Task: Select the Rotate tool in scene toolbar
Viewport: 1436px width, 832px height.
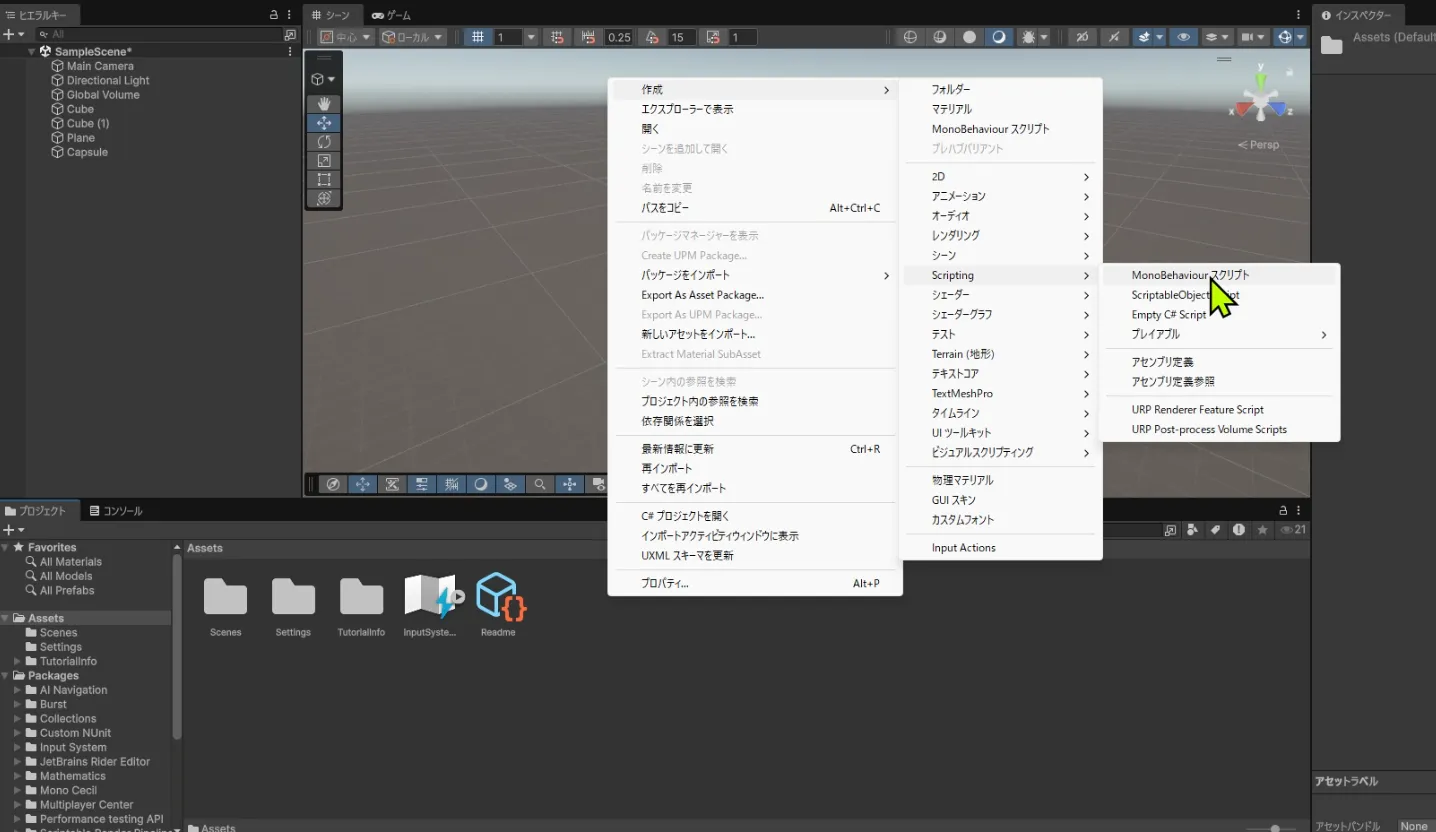Action: (x=324, y=142)
